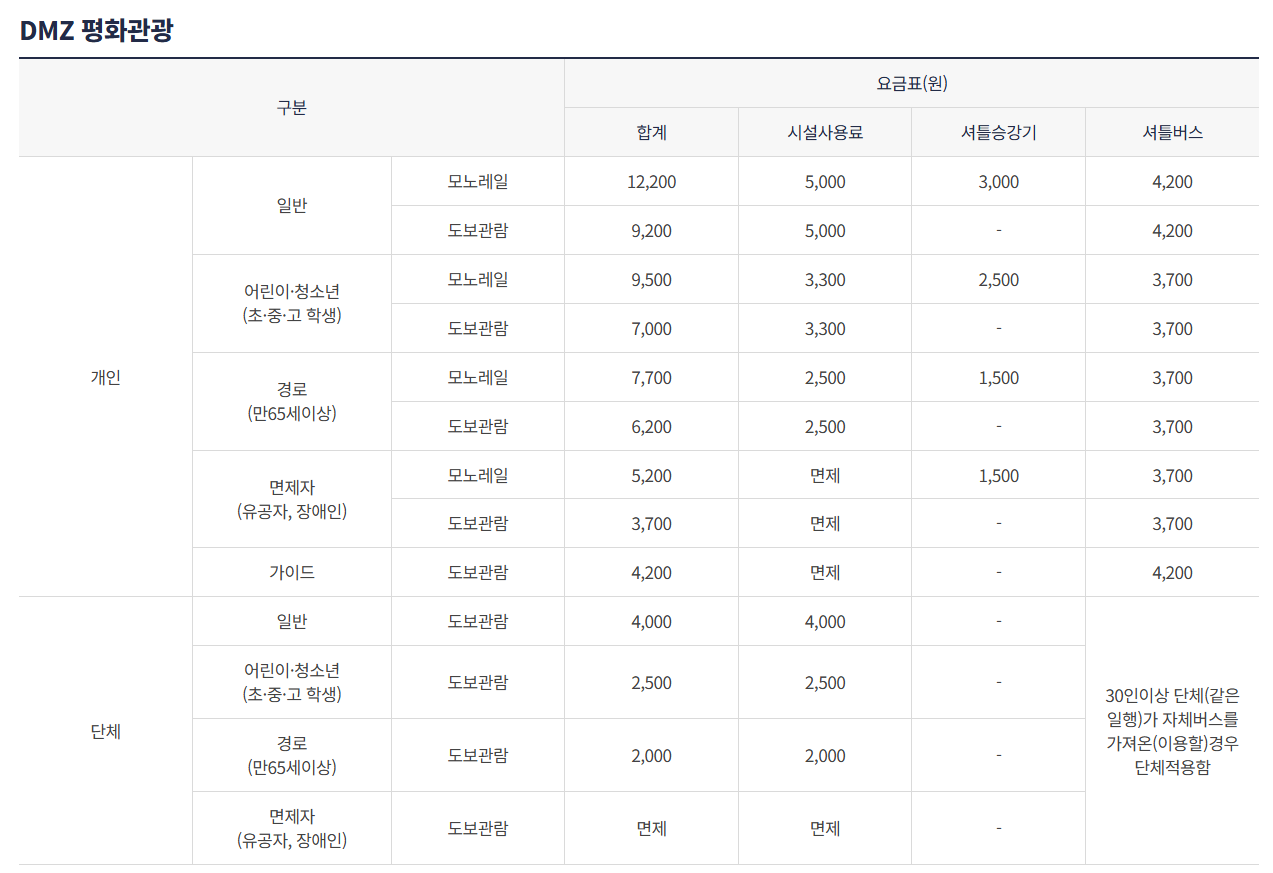Click 4,200 셔틀버스 in the 가이드 row
Image resolution: width=1273 pixels, height=873 pixels.
pos(1172,573)
